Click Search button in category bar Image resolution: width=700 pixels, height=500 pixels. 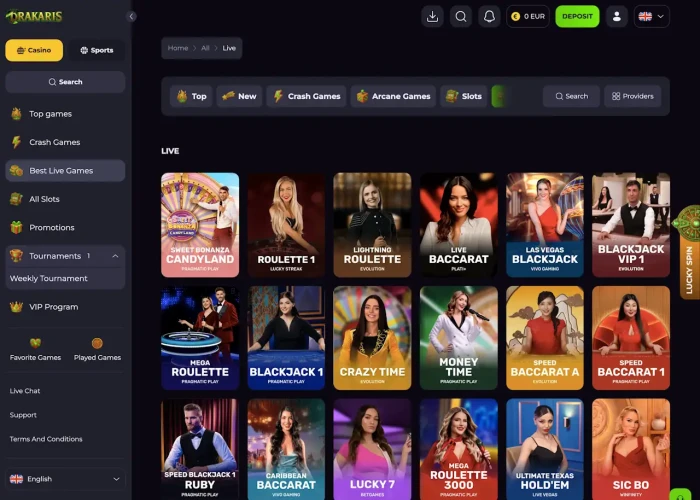click(x=571, y=96)
